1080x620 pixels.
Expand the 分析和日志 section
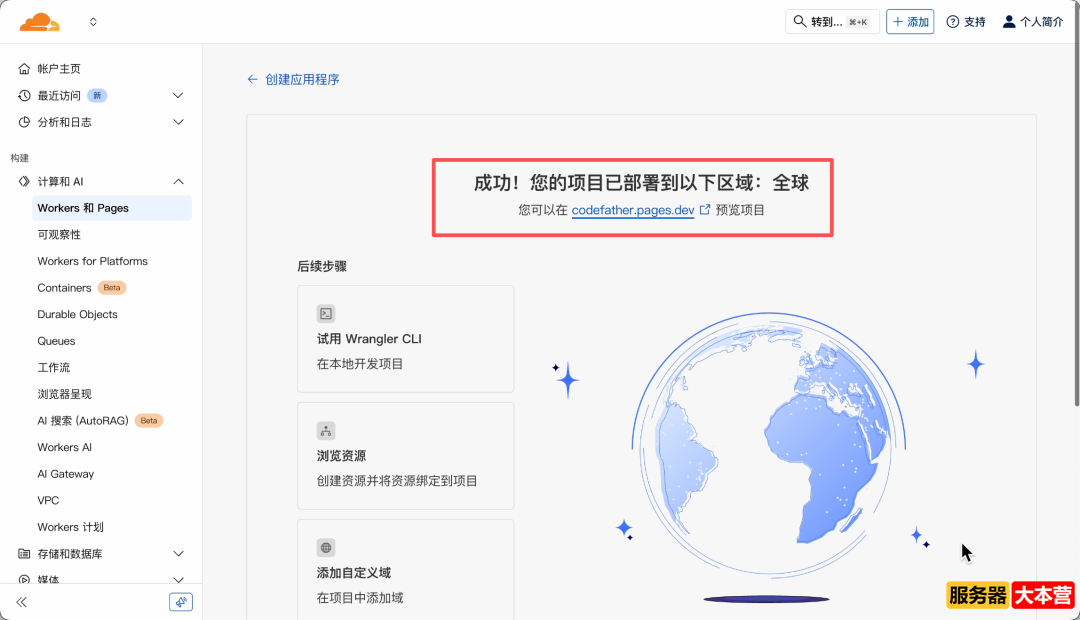click(178, 121)
